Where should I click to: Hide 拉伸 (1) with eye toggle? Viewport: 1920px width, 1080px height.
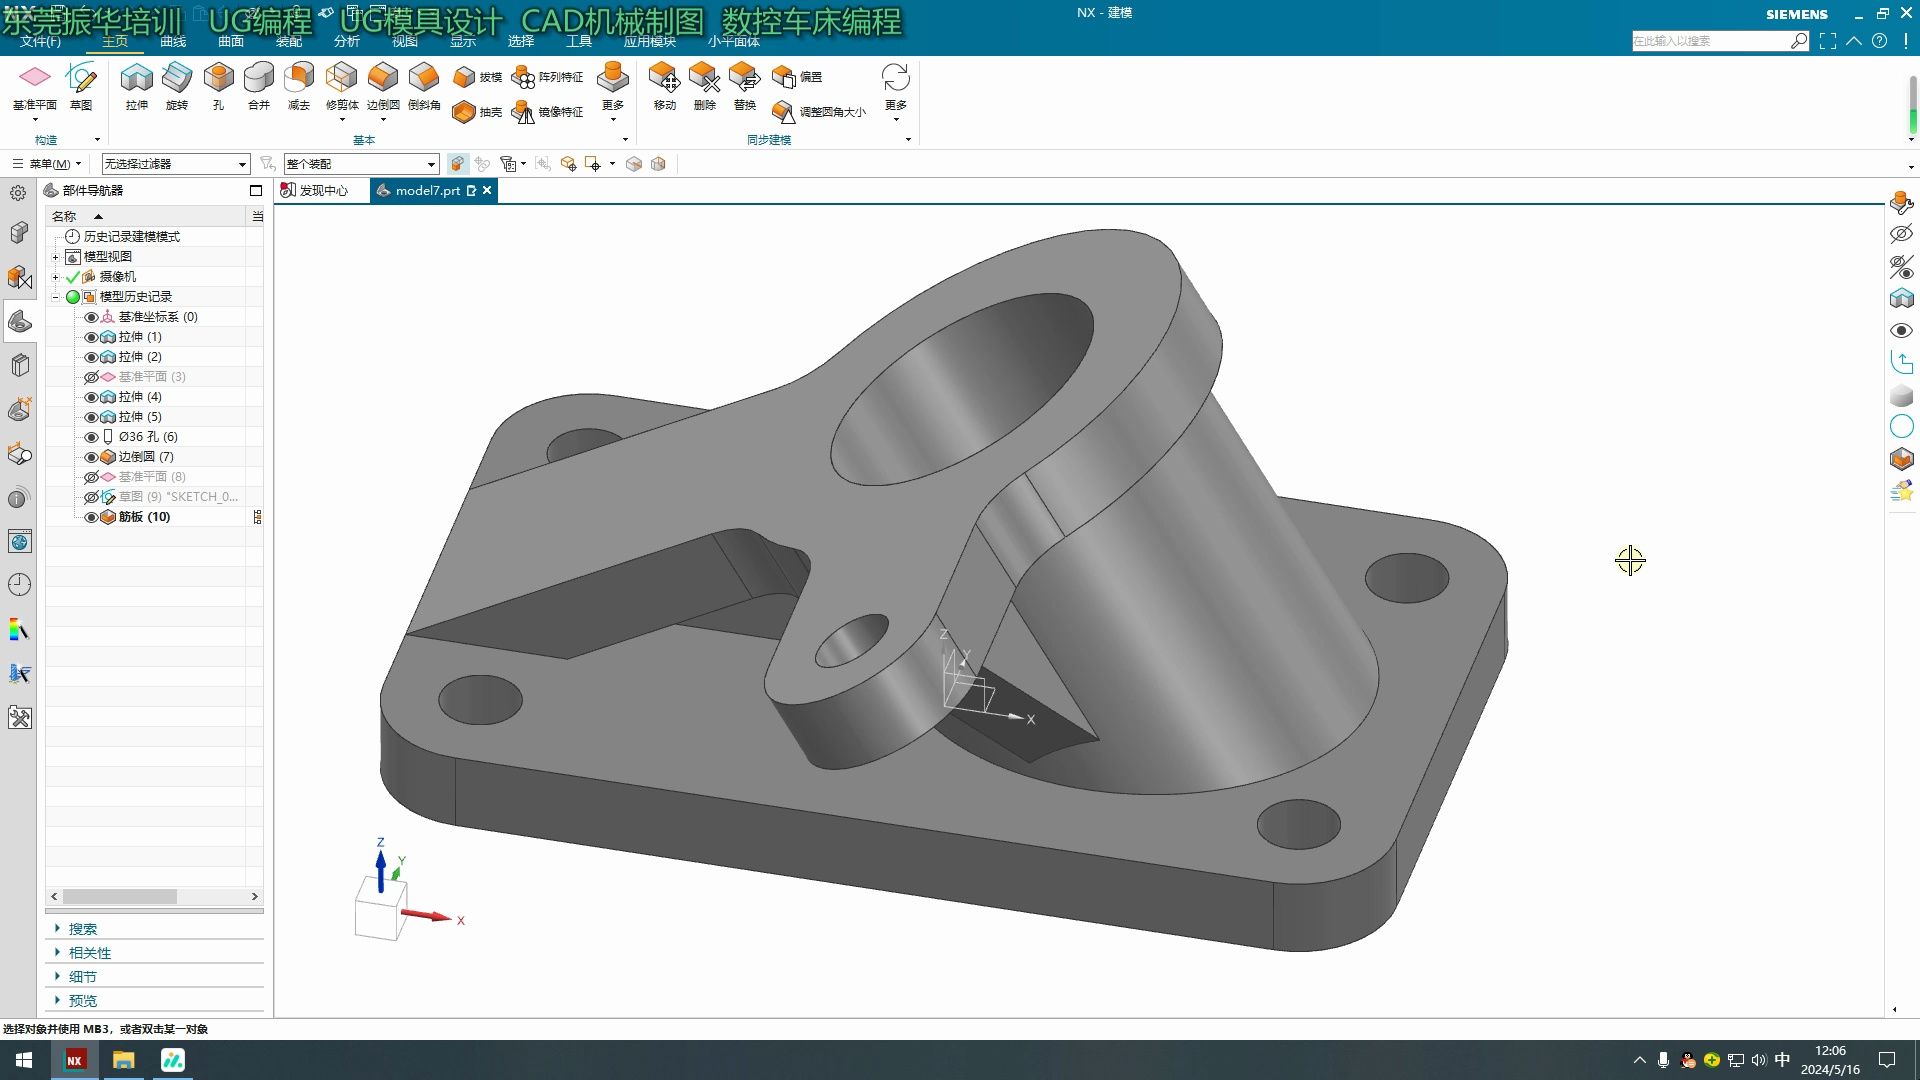coord(91,337)
